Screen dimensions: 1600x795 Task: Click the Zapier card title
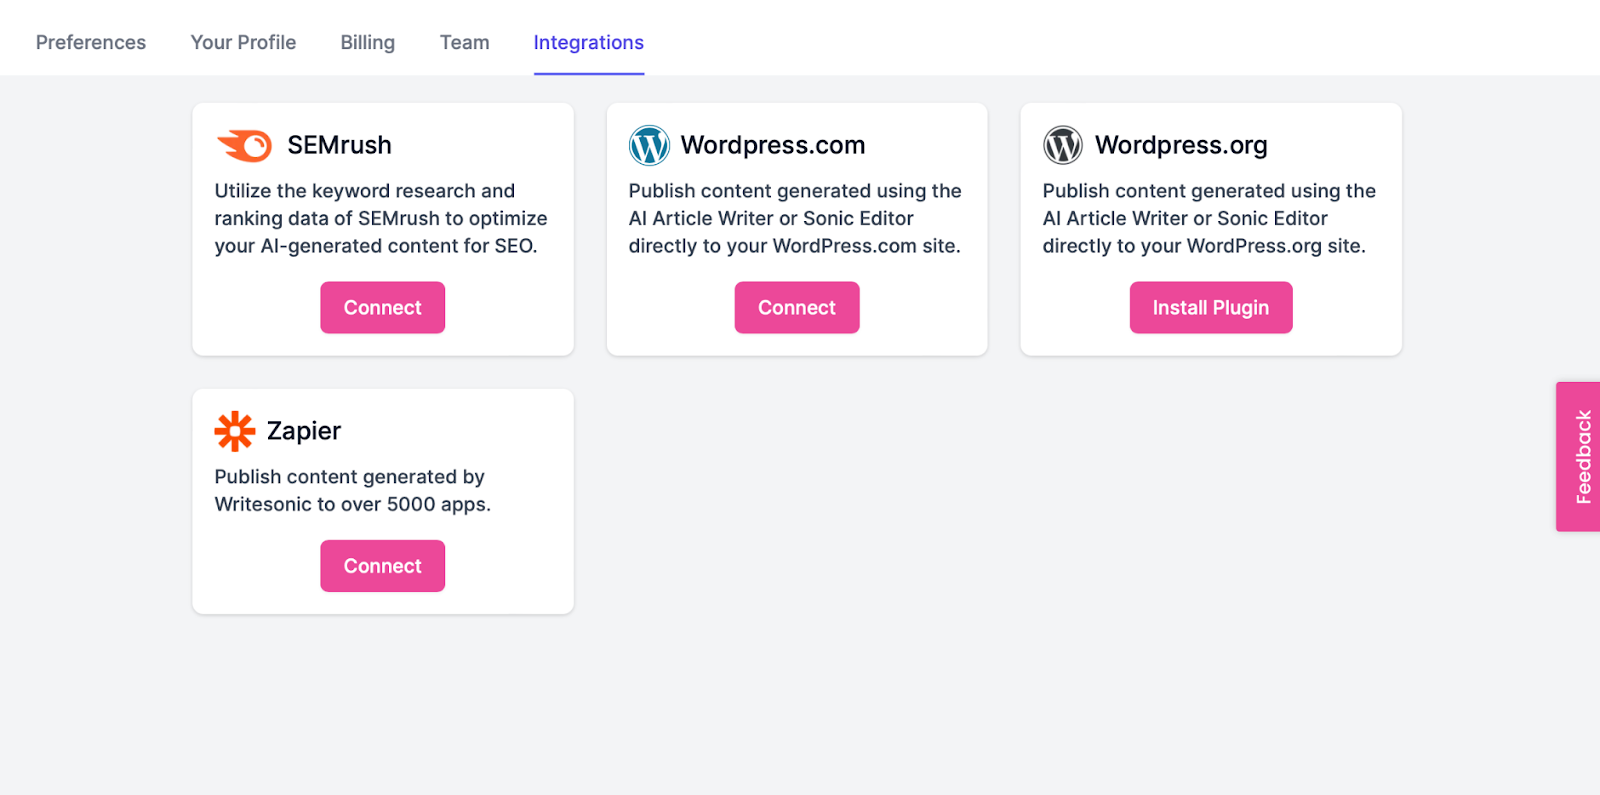[x=304, y=431]
